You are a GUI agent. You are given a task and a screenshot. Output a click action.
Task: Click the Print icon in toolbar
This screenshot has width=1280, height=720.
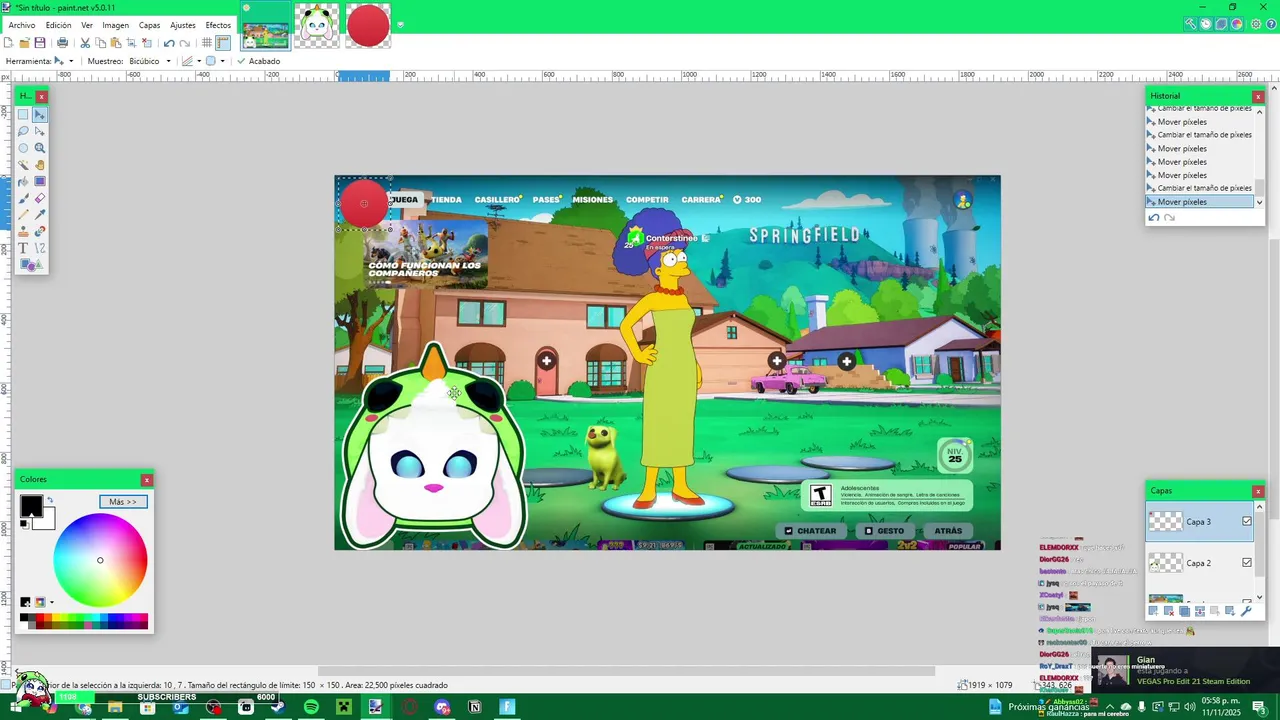point(62,43)
